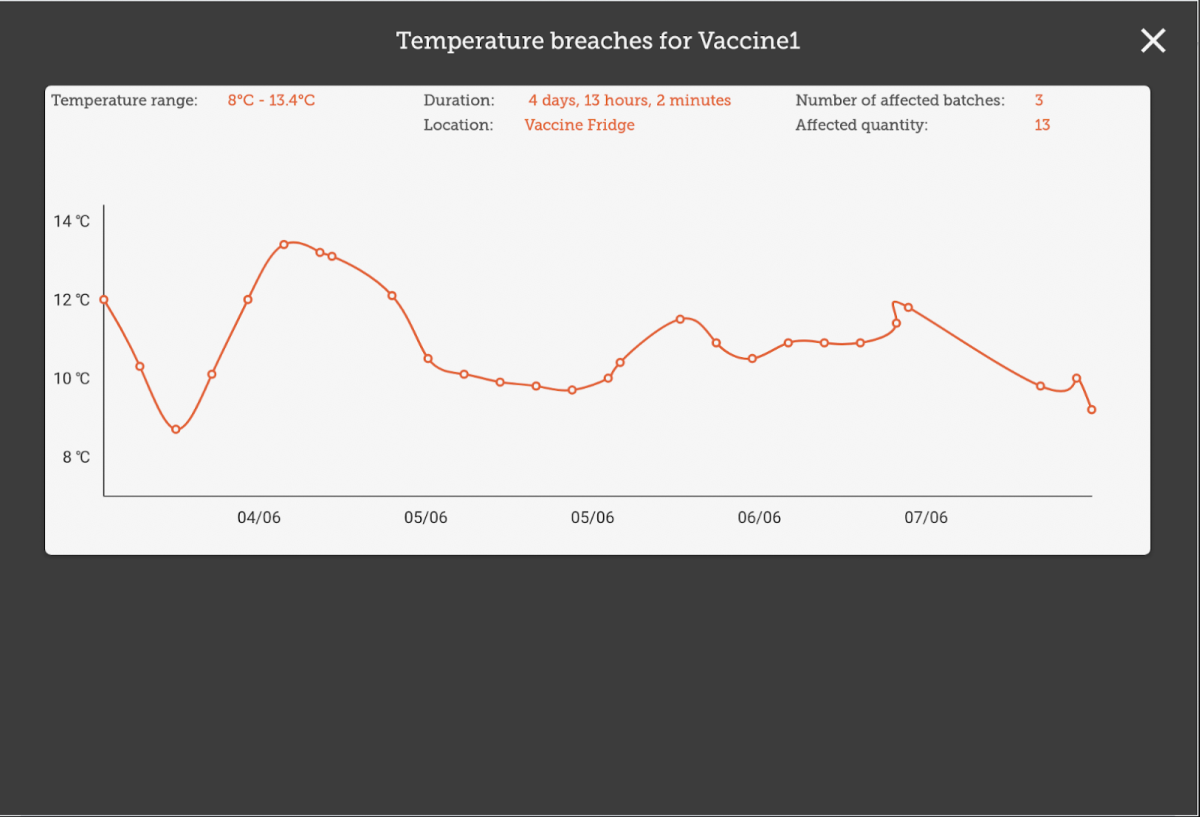Click the first data point on the y-axis
1200x817 pixels.
104,299
